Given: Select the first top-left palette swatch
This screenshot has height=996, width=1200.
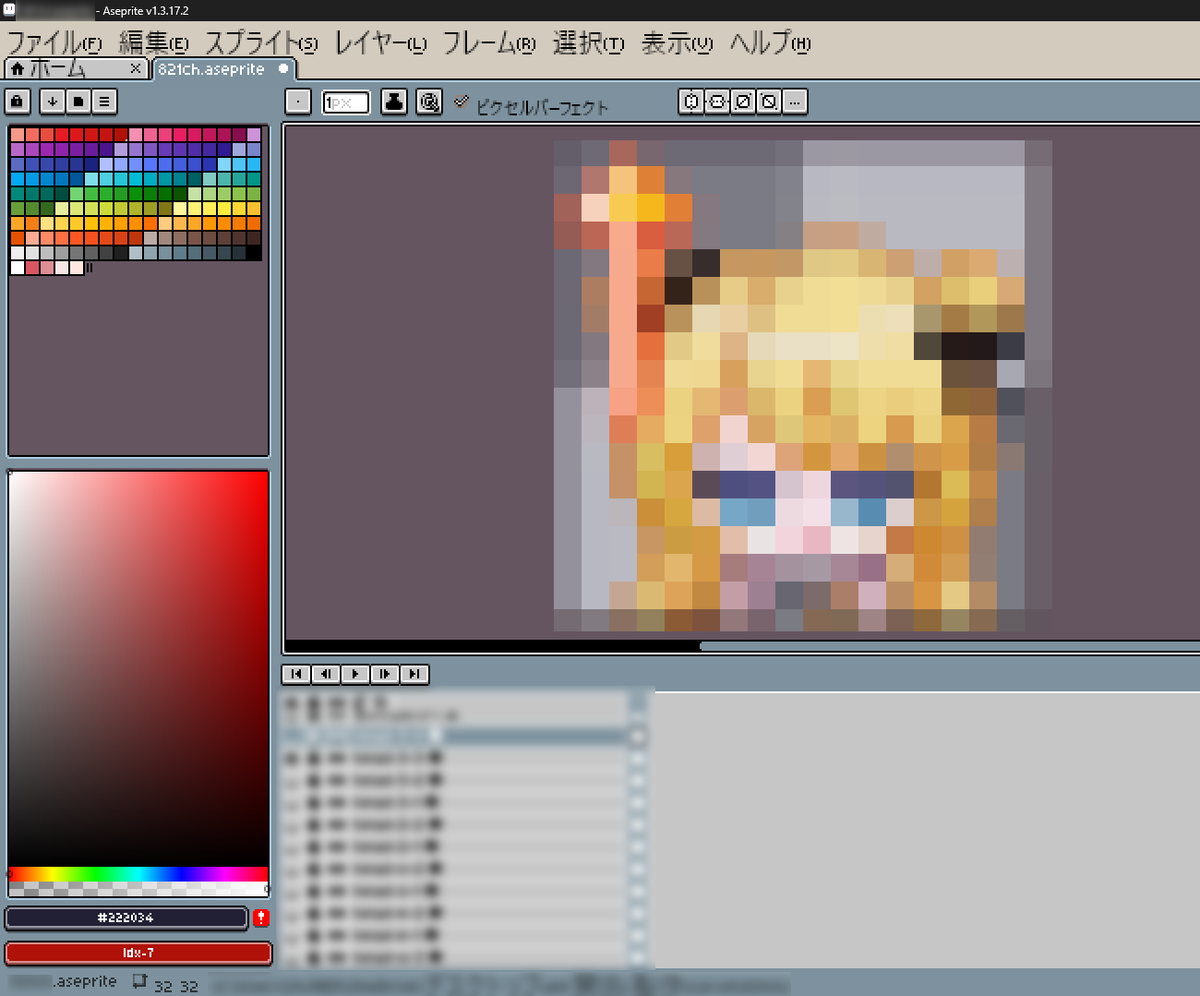Looking at the screenshot, I should point(18,134).
